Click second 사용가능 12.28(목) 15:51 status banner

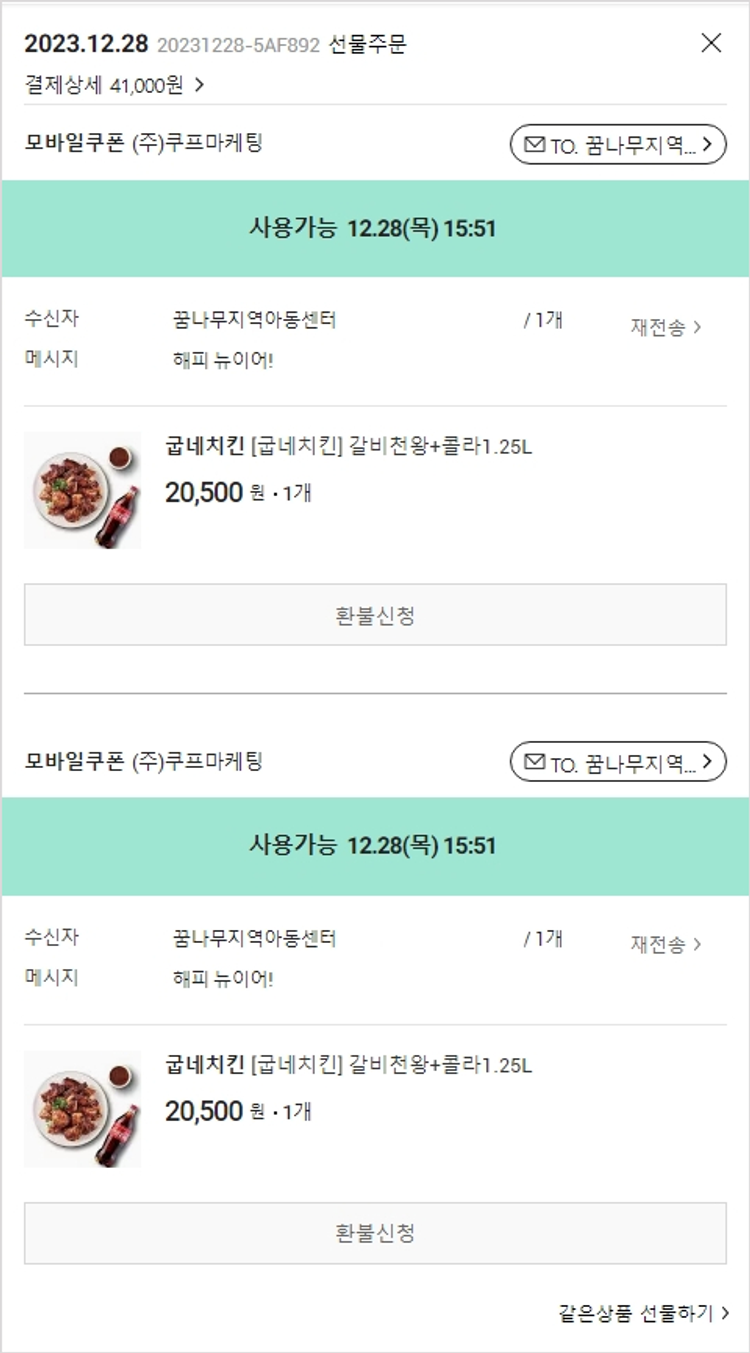point(374,846)
